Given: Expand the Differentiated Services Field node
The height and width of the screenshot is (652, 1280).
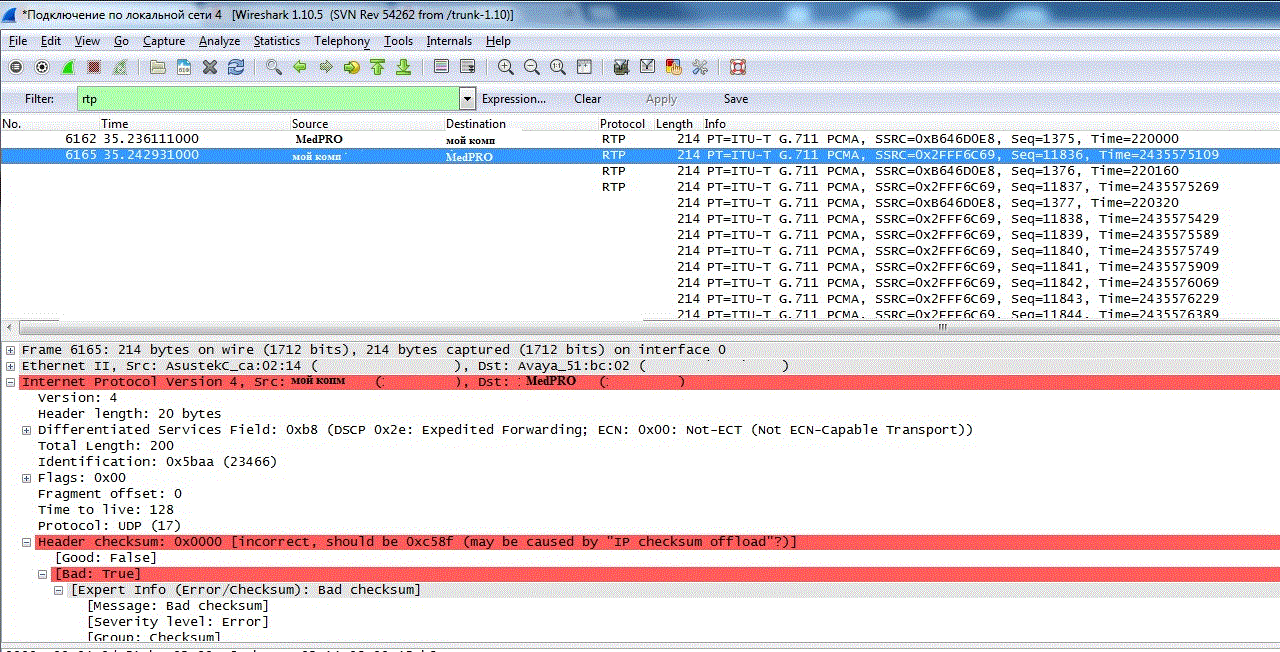Looking at the screenshot, I should [27, 430].
